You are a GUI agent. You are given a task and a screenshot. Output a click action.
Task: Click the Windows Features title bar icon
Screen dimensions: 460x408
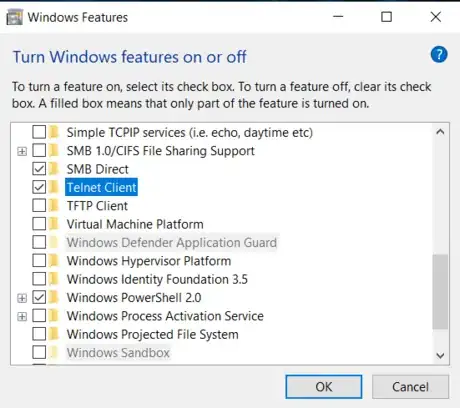pos(14,17)
